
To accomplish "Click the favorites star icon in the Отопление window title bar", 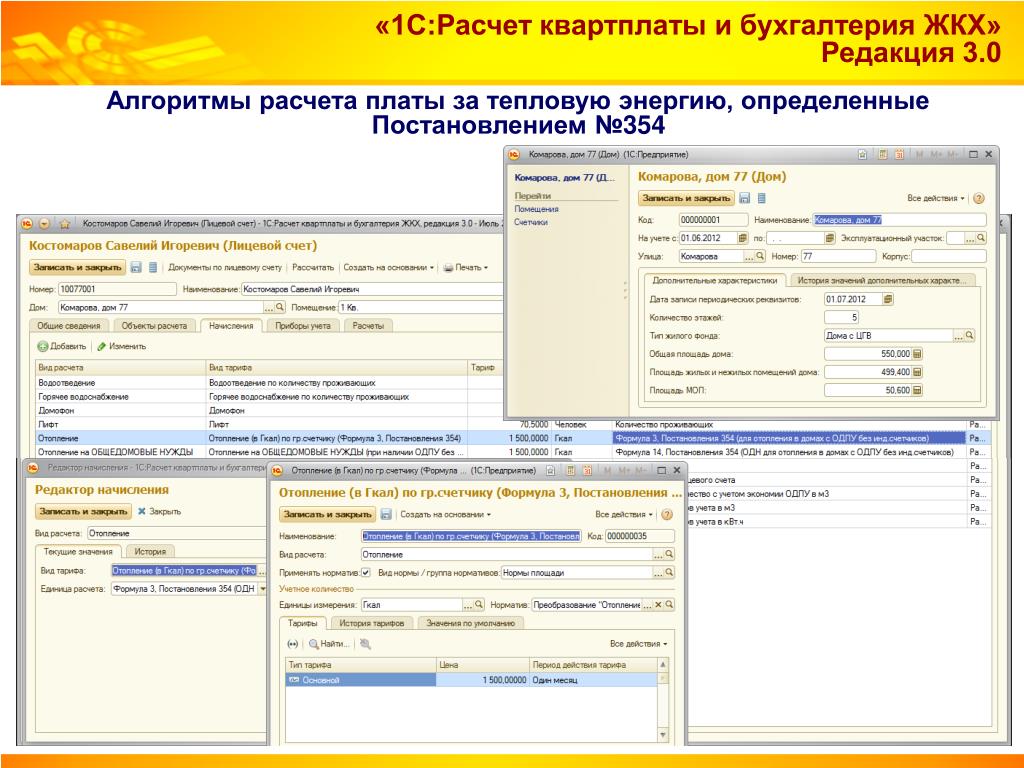I will tap(551, 471).
